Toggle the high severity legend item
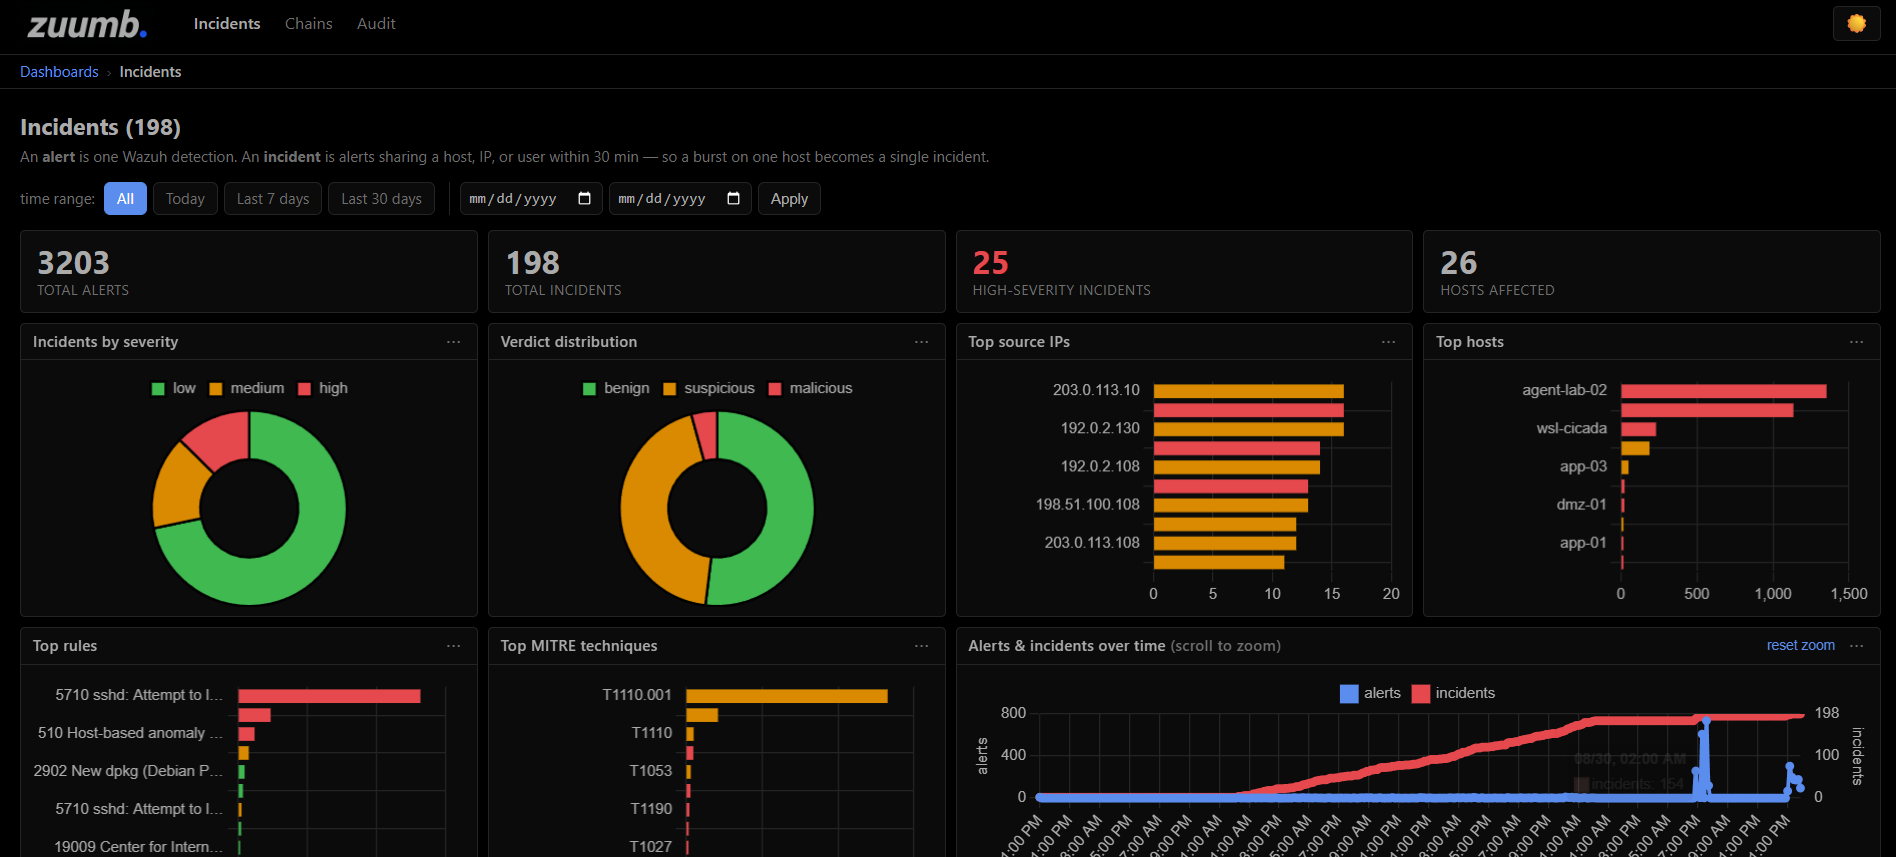 323,388
